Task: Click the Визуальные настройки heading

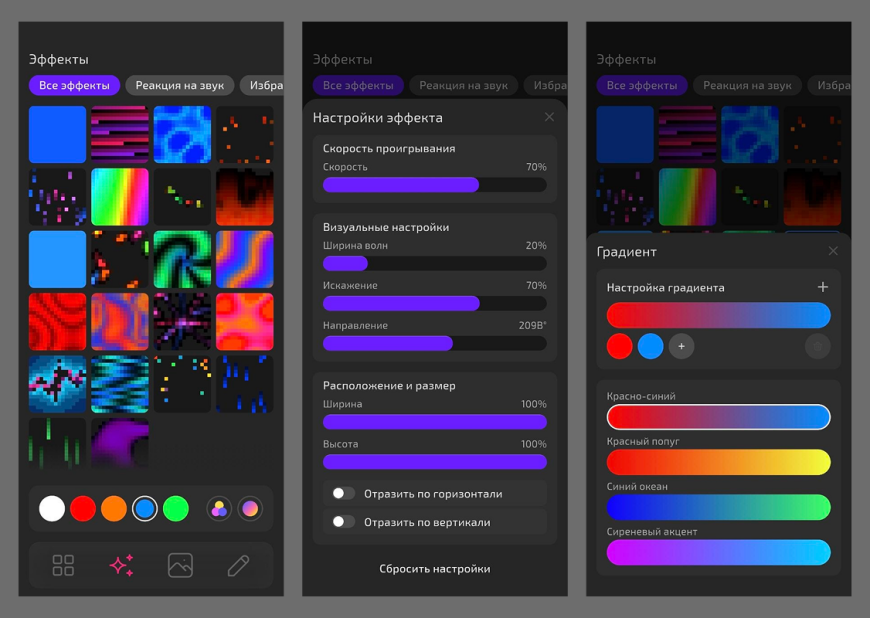Action: pyautogui.click(x=386, y=227)
